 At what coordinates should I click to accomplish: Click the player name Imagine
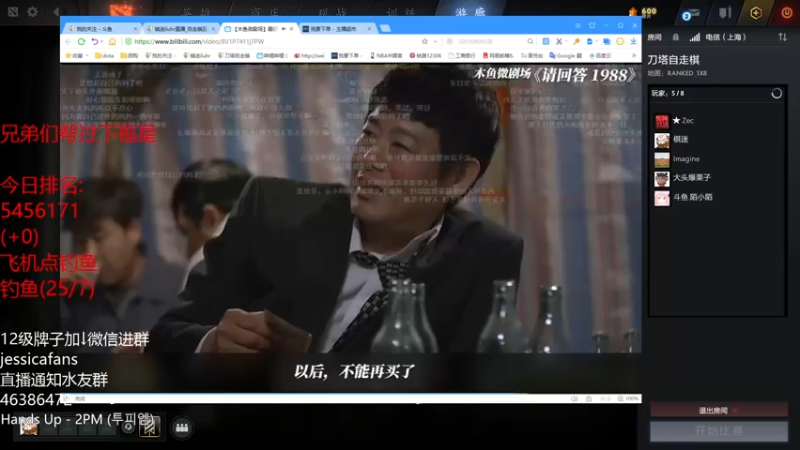(x=686, y=159)
